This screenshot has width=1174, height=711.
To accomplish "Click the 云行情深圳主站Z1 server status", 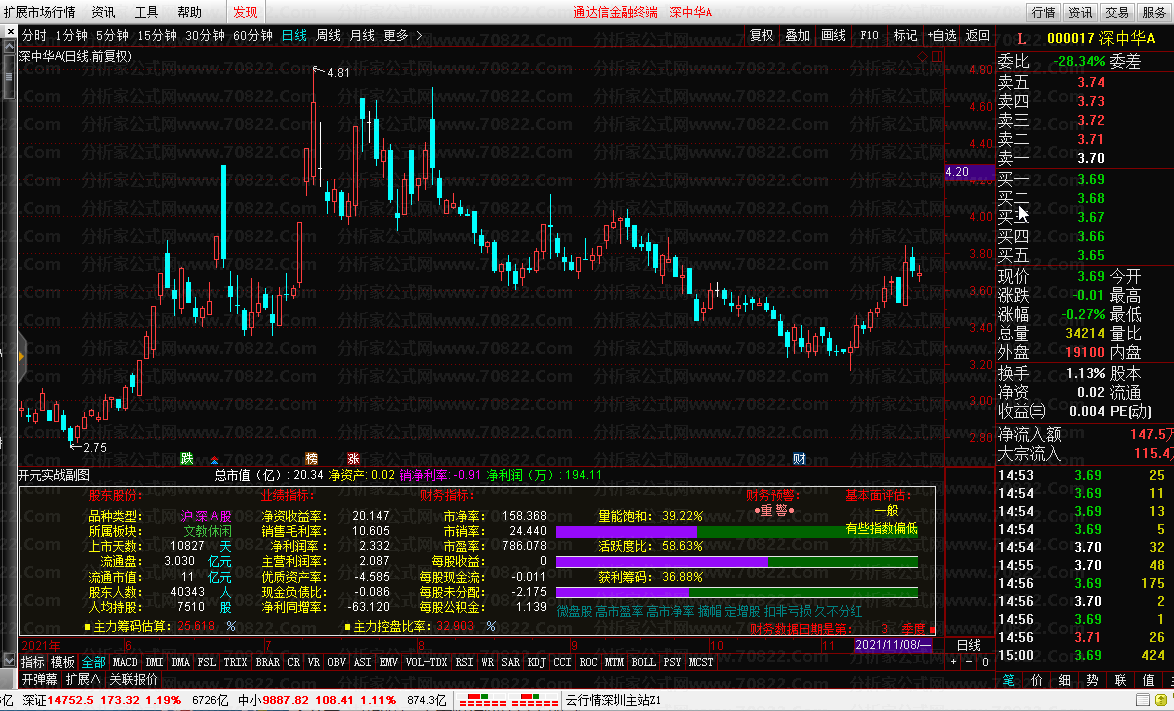I will point(612,701).
